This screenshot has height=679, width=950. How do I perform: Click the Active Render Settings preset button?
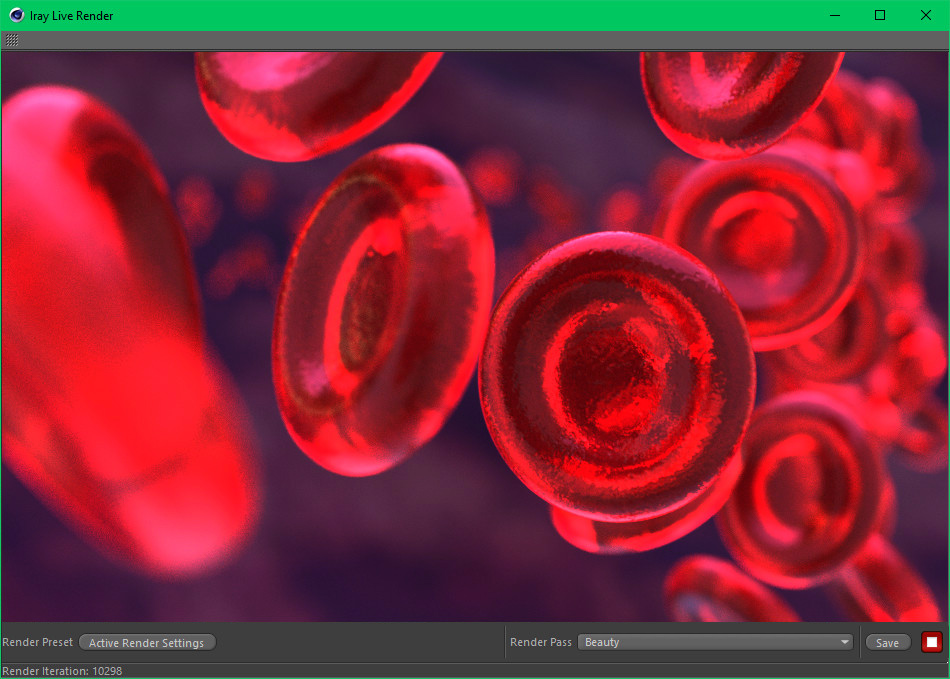(x=147, y=643)
